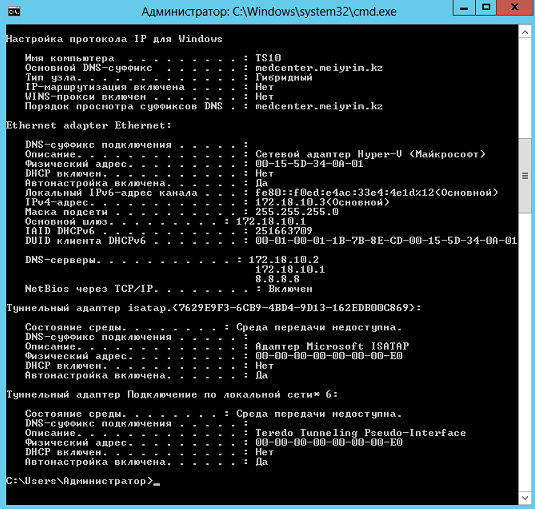Click the computer name value TS10
The height and width of the screenshot is (509, 535).
click(x=268, y=58)
